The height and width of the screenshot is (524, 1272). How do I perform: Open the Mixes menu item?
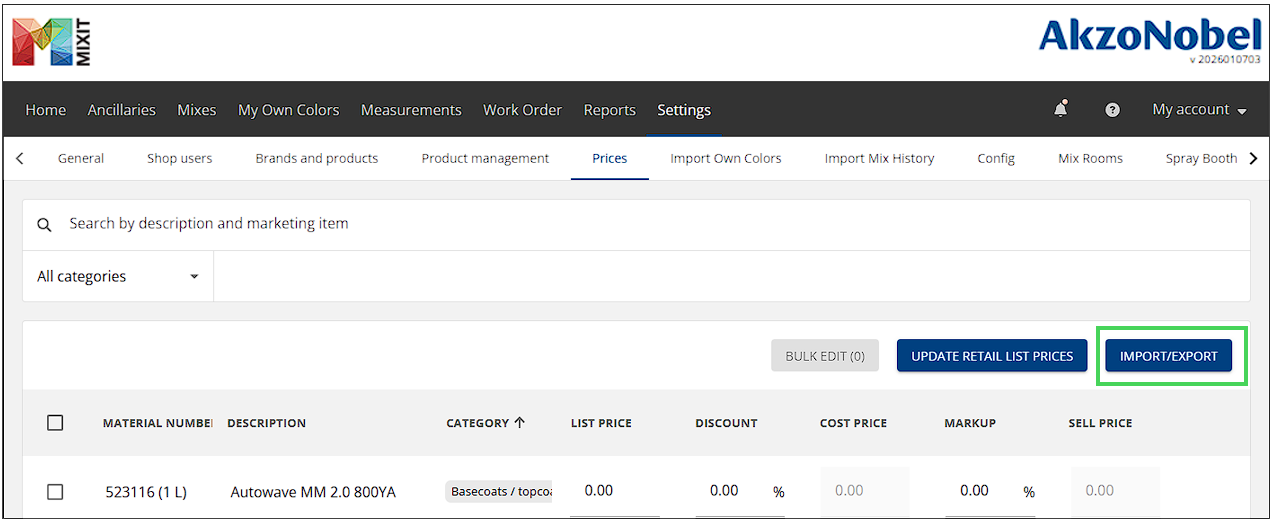tap(197, 110)
